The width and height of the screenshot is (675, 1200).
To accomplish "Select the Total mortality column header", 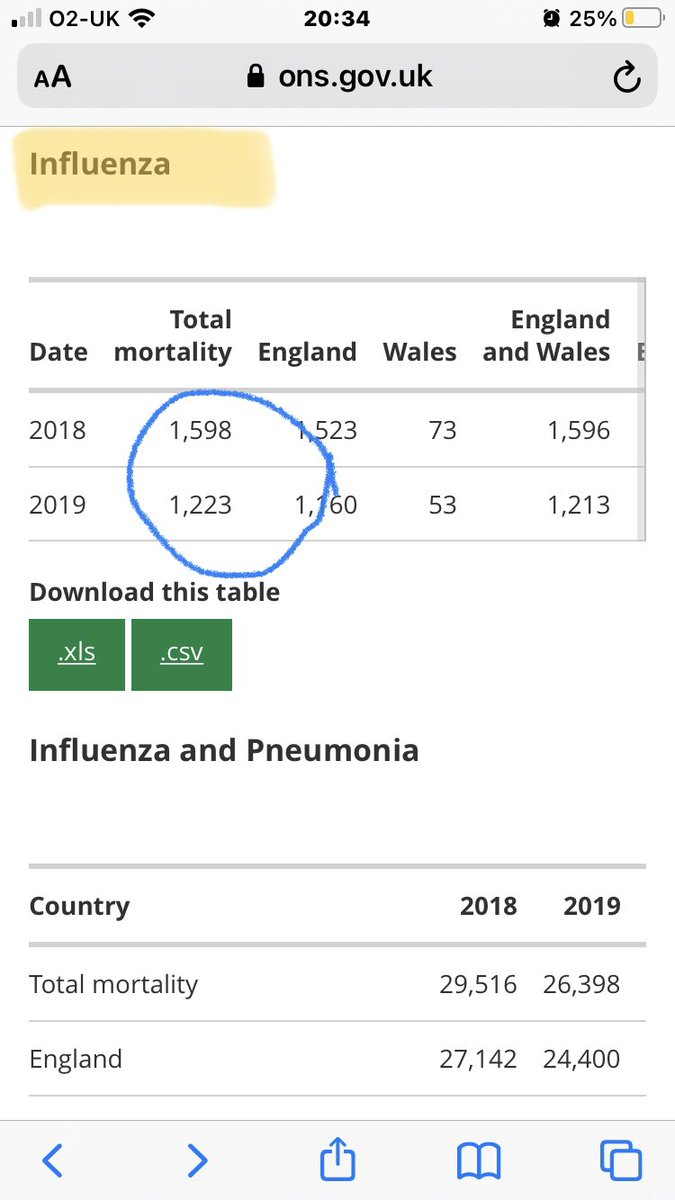I will pyautogui.click(x=173, y=336).
